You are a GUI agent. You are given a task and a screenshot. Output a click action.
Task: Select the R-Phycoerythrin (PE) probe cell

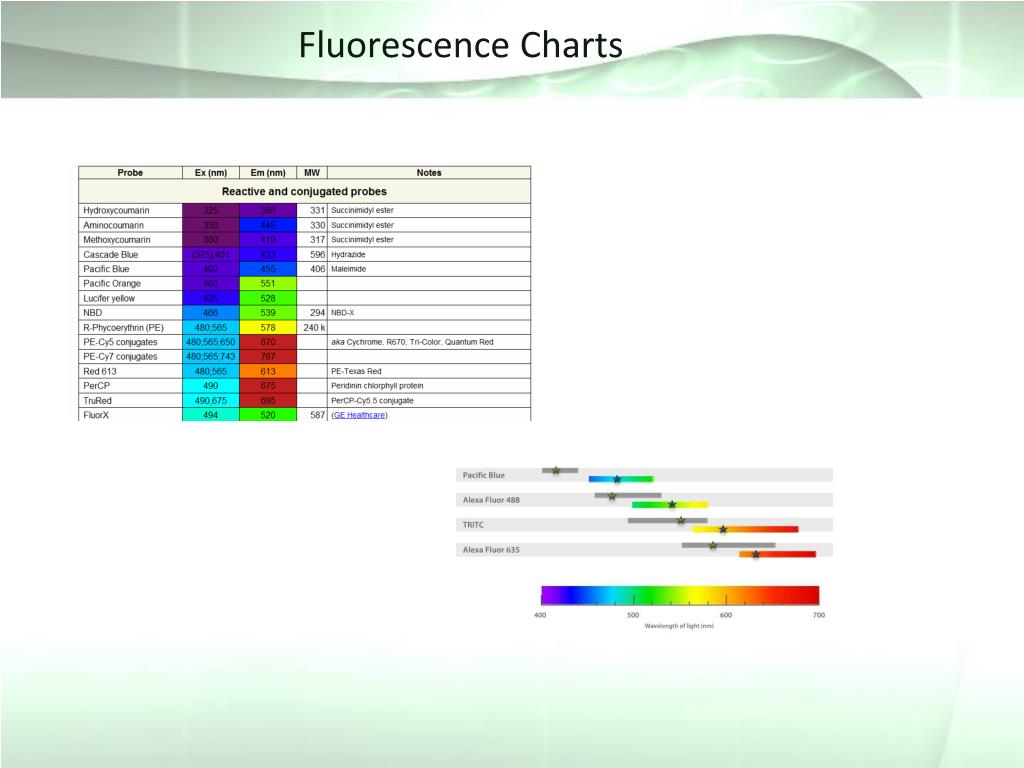pos(130,327)
